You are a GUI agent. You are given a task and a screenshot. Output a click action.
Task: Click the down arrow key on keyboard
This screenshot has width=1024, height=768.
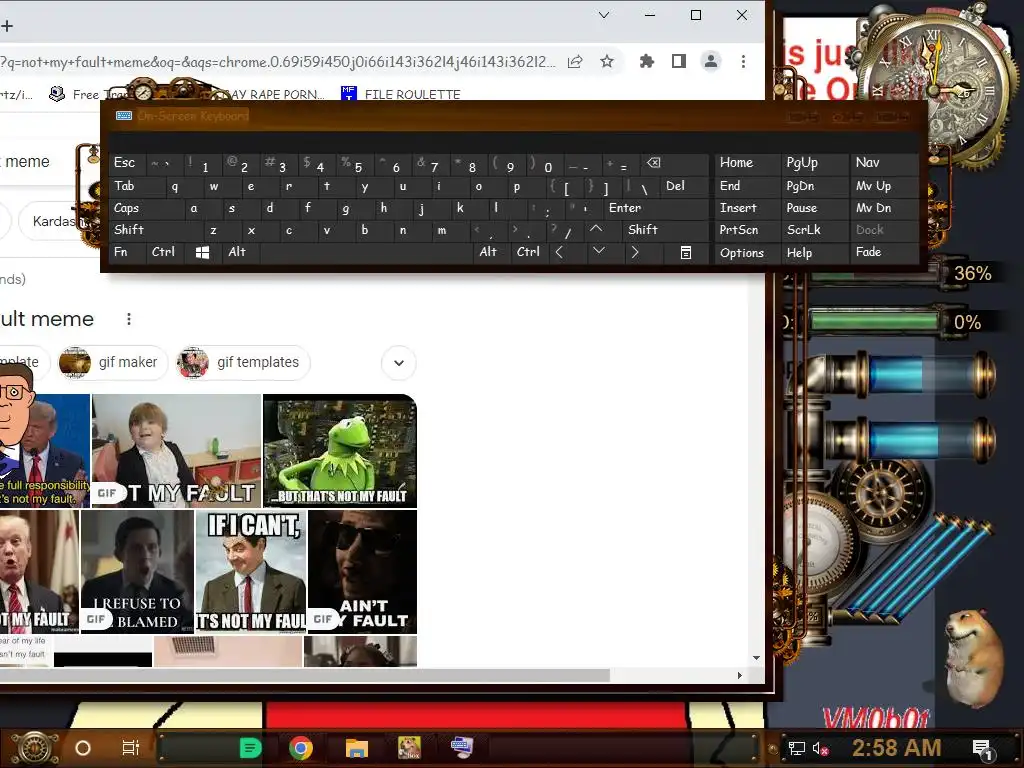(x=598, y=251)
